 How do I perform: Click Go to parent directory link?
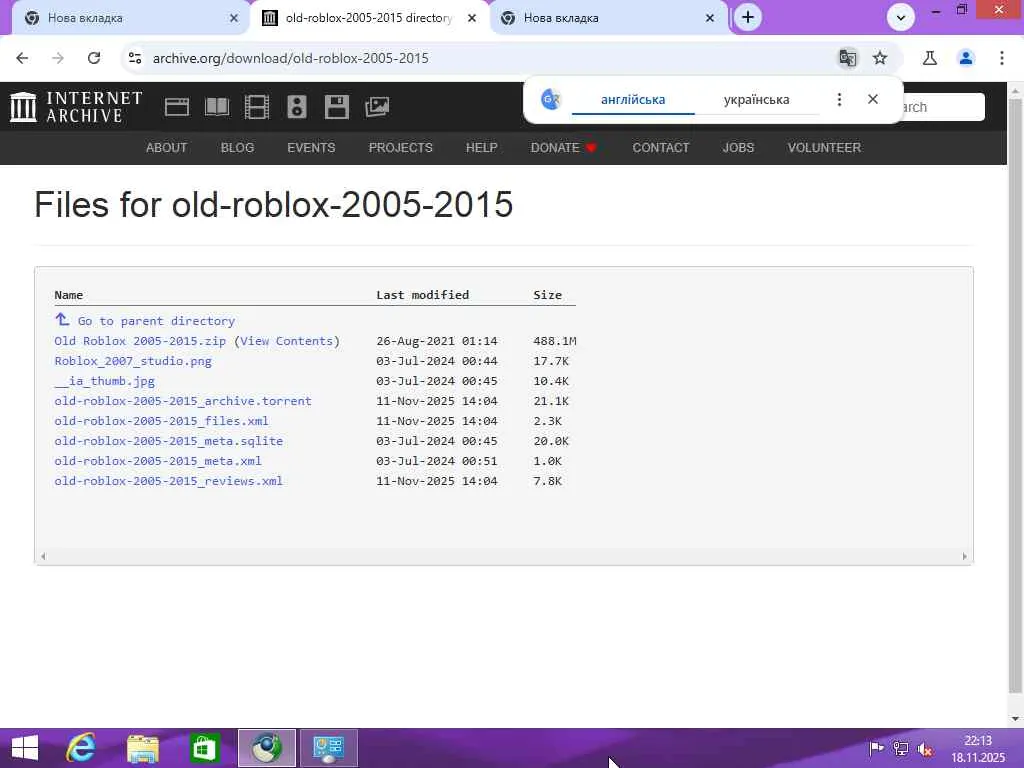click(156, 321)
